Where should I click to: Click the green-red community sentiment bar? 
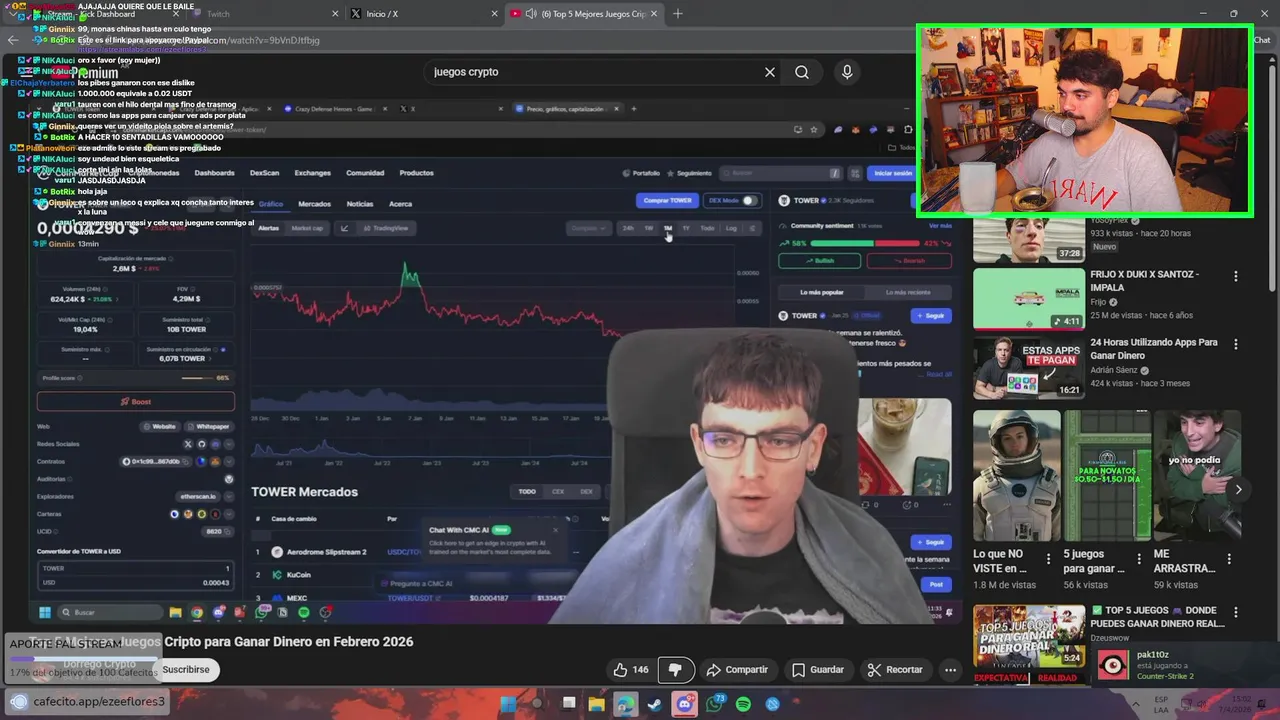click(x=865, y=243)
